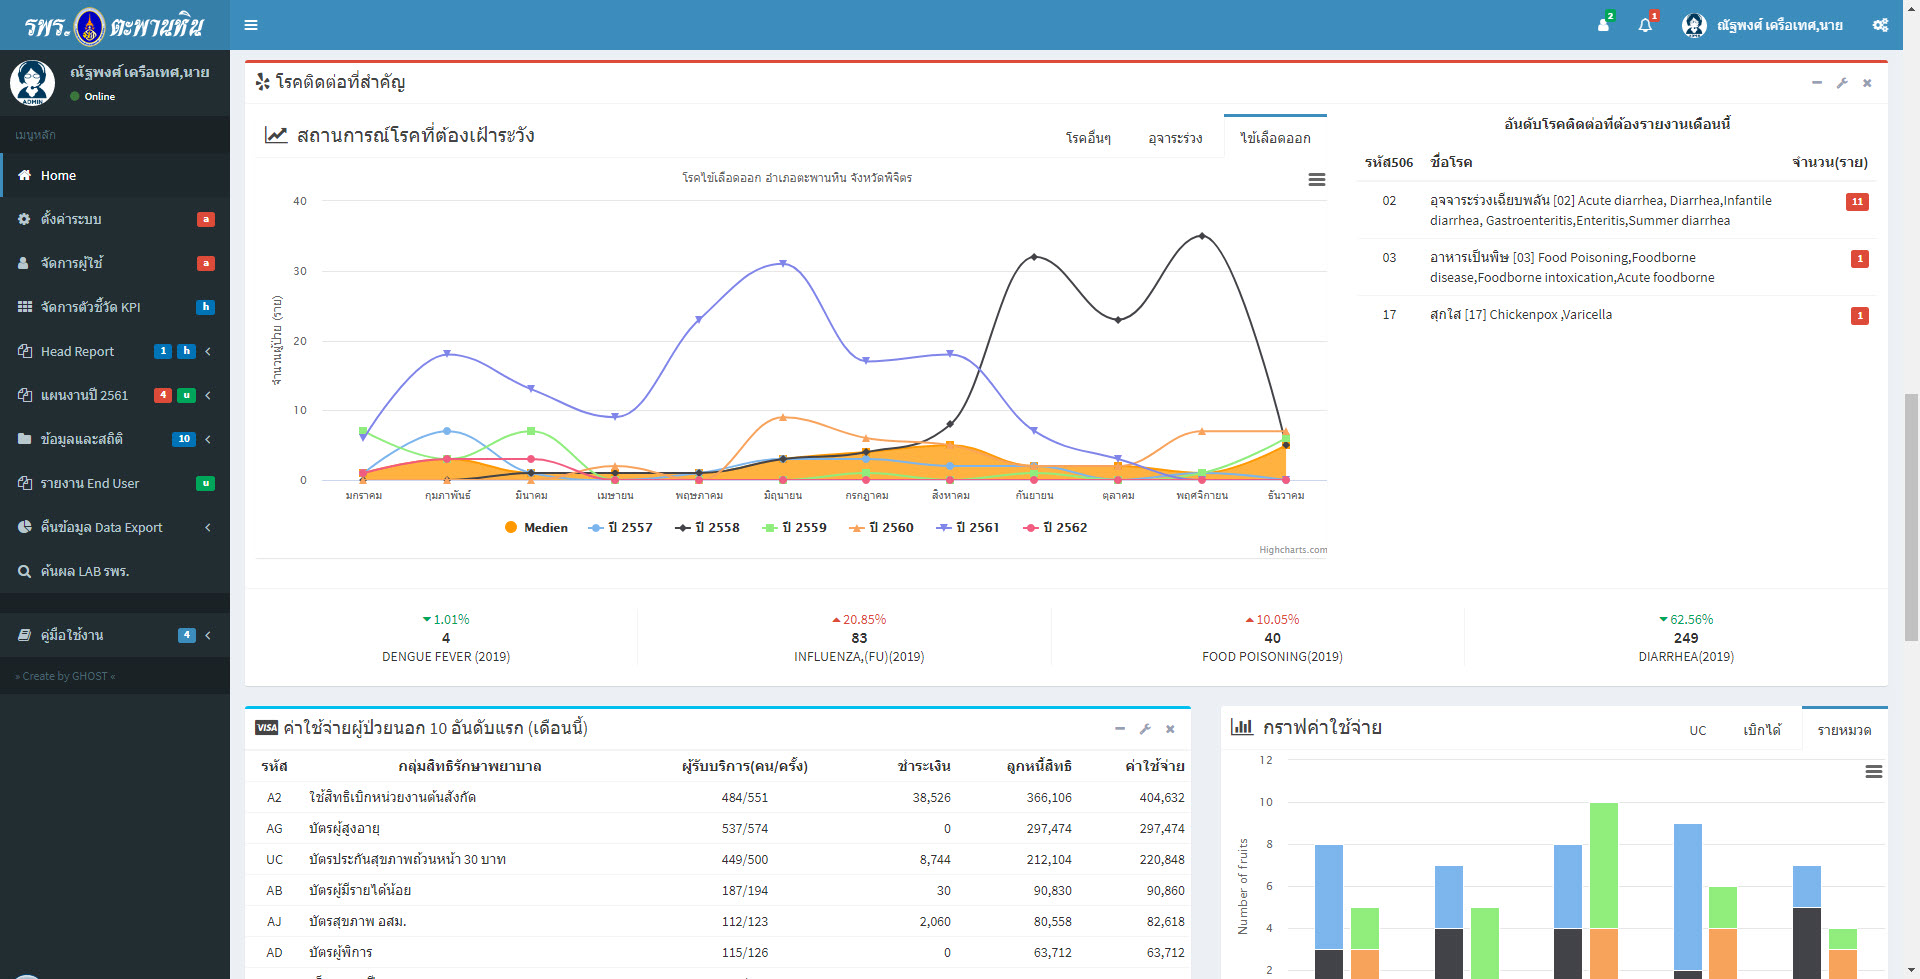Click the LAB search magnifier icon
Viewport: 1920px width, 979px height.
pyautogui.click(x=24, y=571)
